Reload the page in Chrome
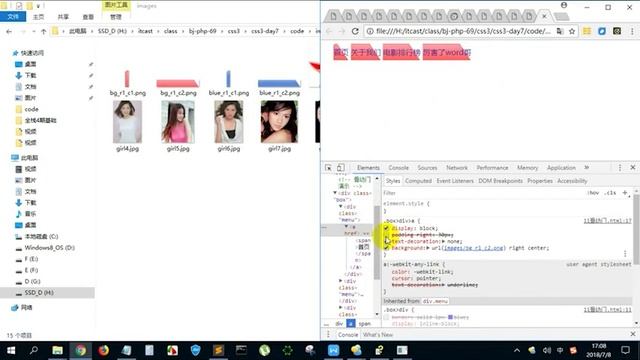 [x=355, y=31]
